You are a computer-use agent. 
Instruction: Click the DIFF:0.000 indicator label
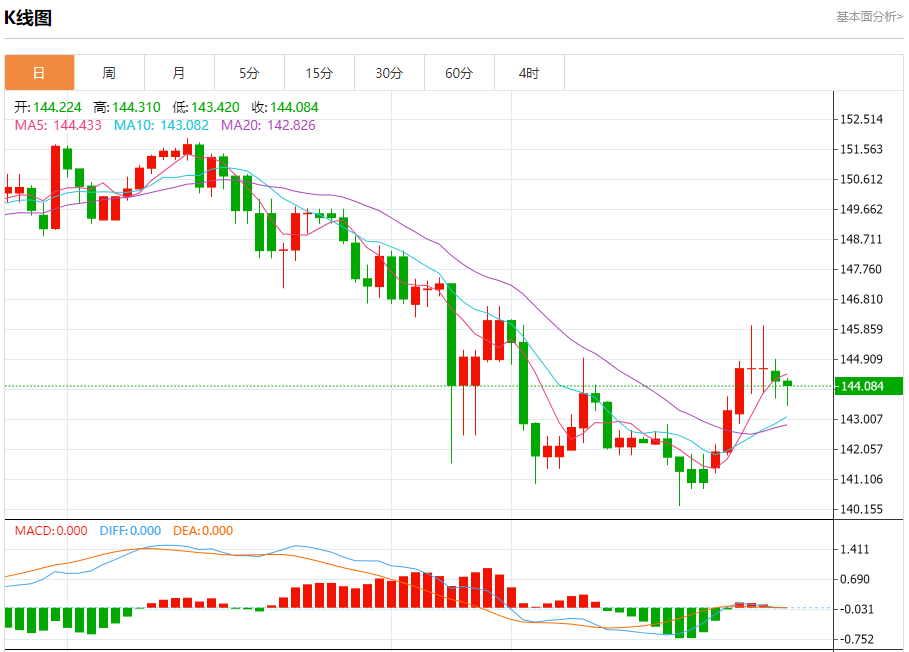coord(130,531)
